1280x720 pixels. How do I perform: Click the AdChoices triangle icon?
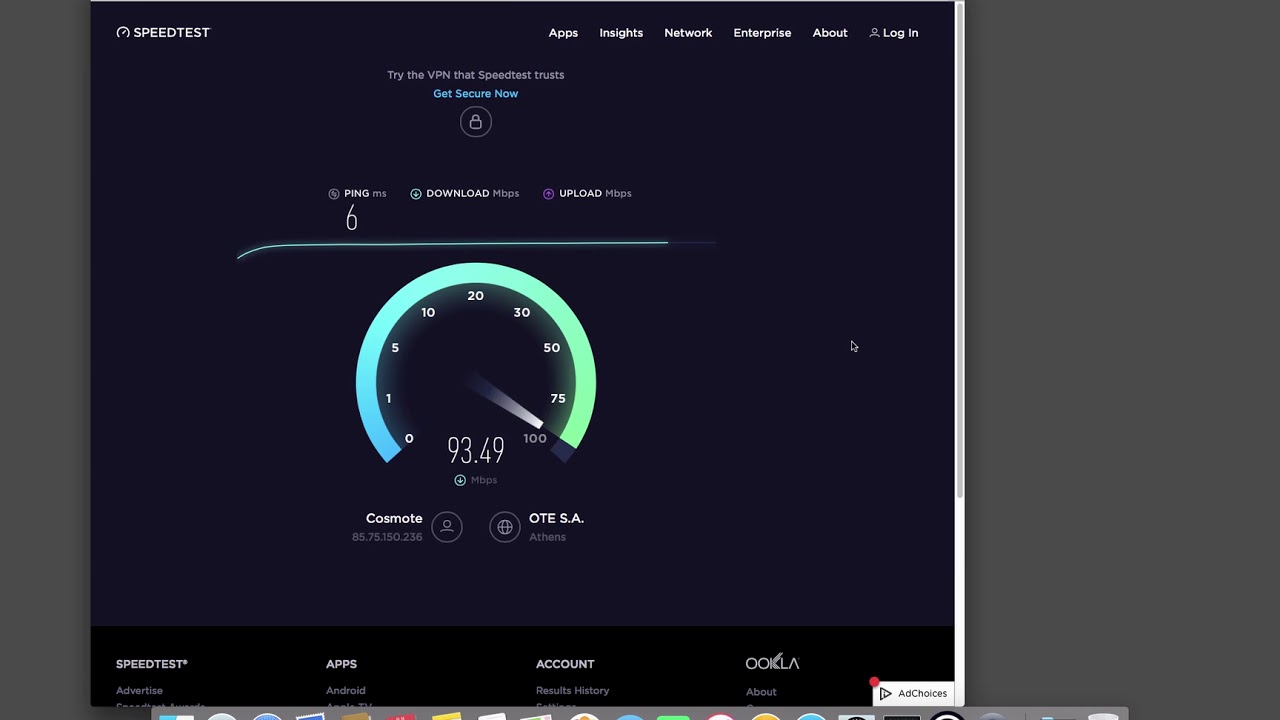pos(885,693)
